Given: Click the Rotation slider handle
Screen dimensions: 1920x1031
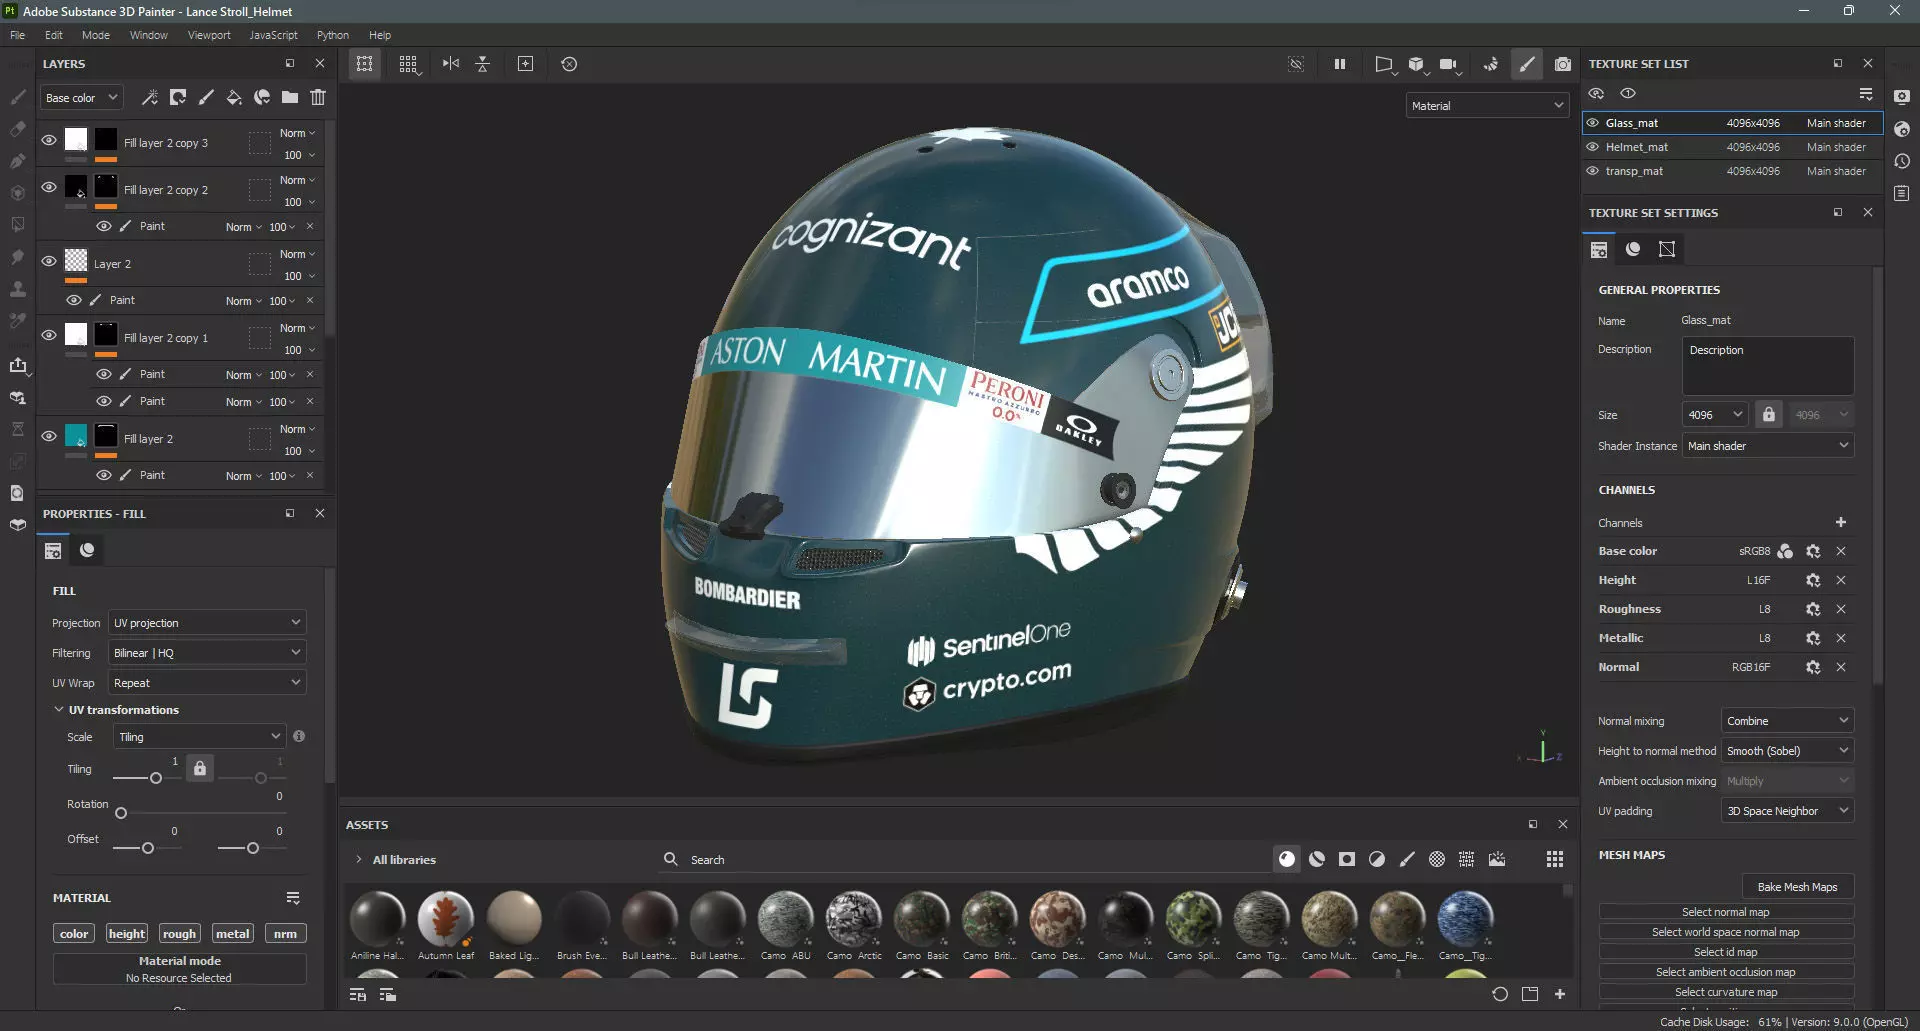Looking at the screenshot, I should [x=121, y=813].
